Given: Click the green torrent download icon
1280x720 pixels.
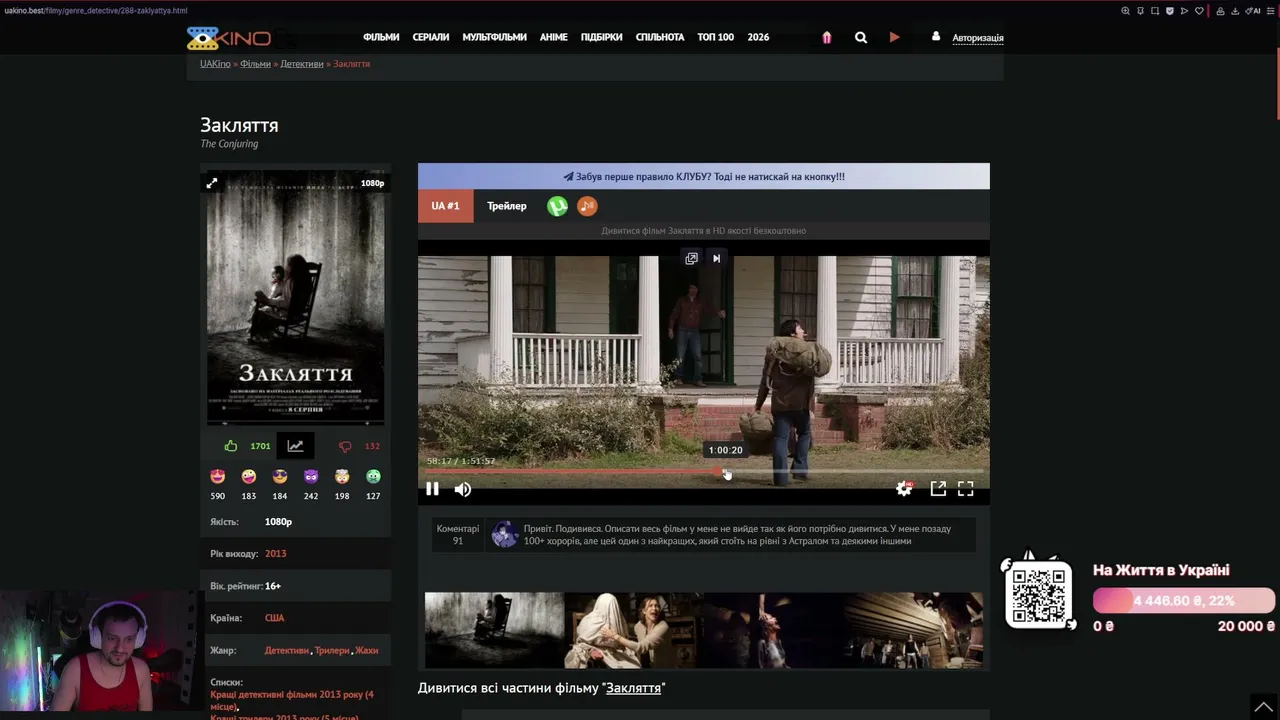Looking at the screenshot, I should pos(558,206).
